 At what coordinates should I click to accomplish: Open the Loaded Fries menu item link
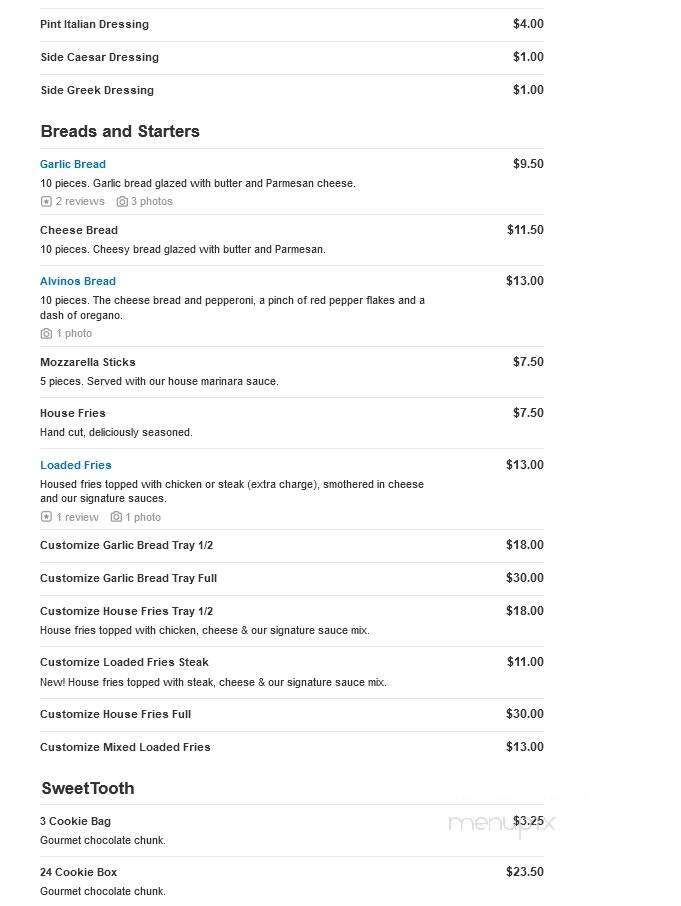pyautogui.click(x=76, y=465)
